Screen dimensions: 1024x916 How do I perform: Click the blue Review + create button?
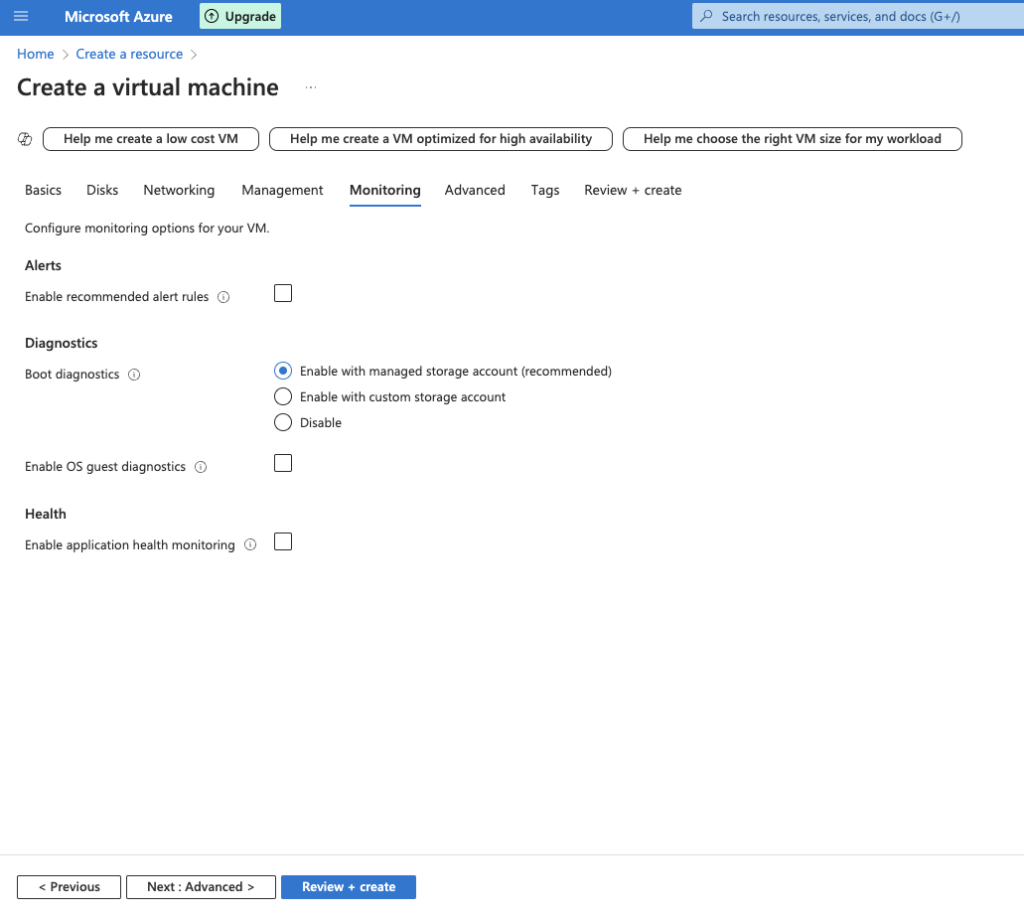tap(349, 887)
